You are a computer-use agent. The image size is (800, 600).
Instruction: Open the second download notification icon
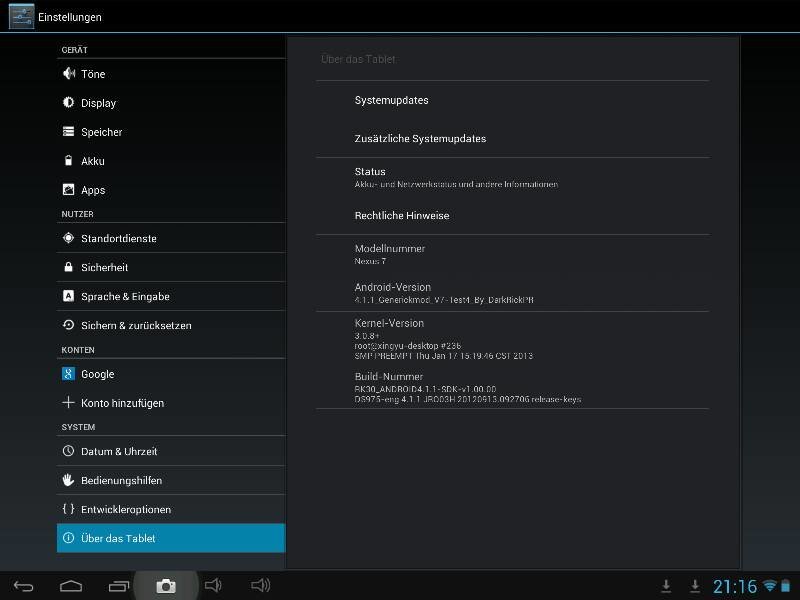pos(694,586)
